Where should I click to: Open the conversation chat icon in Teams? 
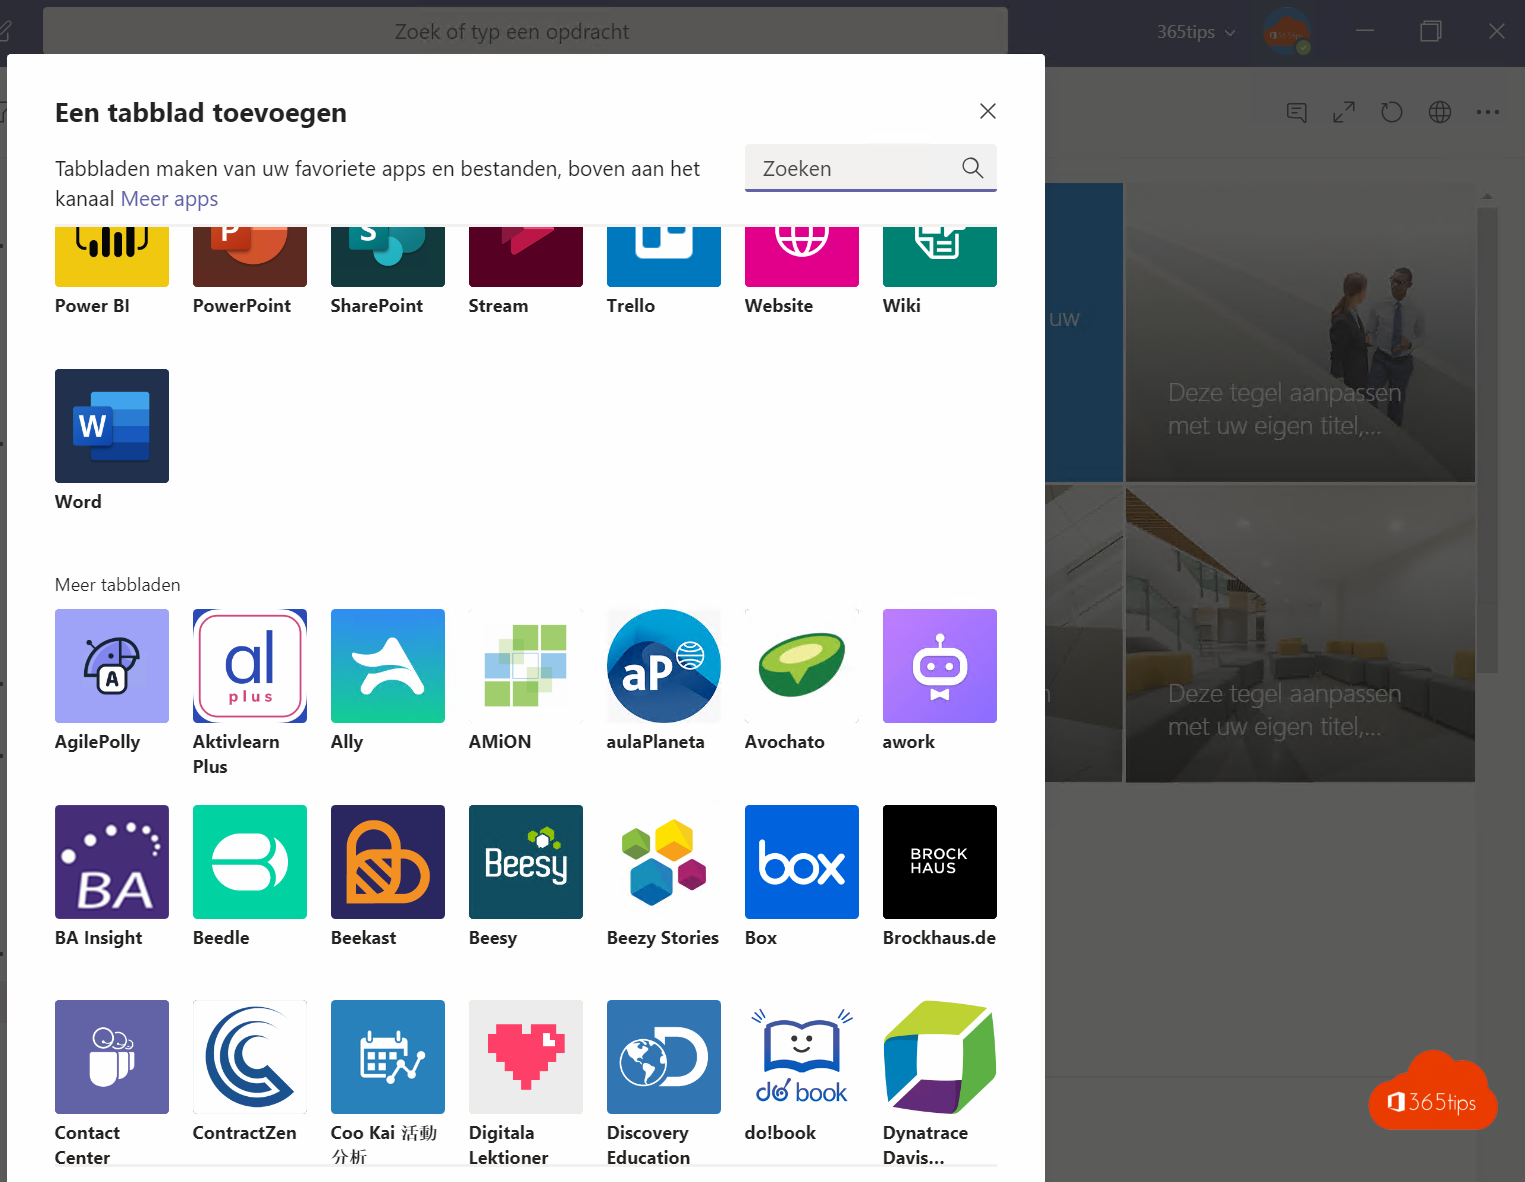1297,112
